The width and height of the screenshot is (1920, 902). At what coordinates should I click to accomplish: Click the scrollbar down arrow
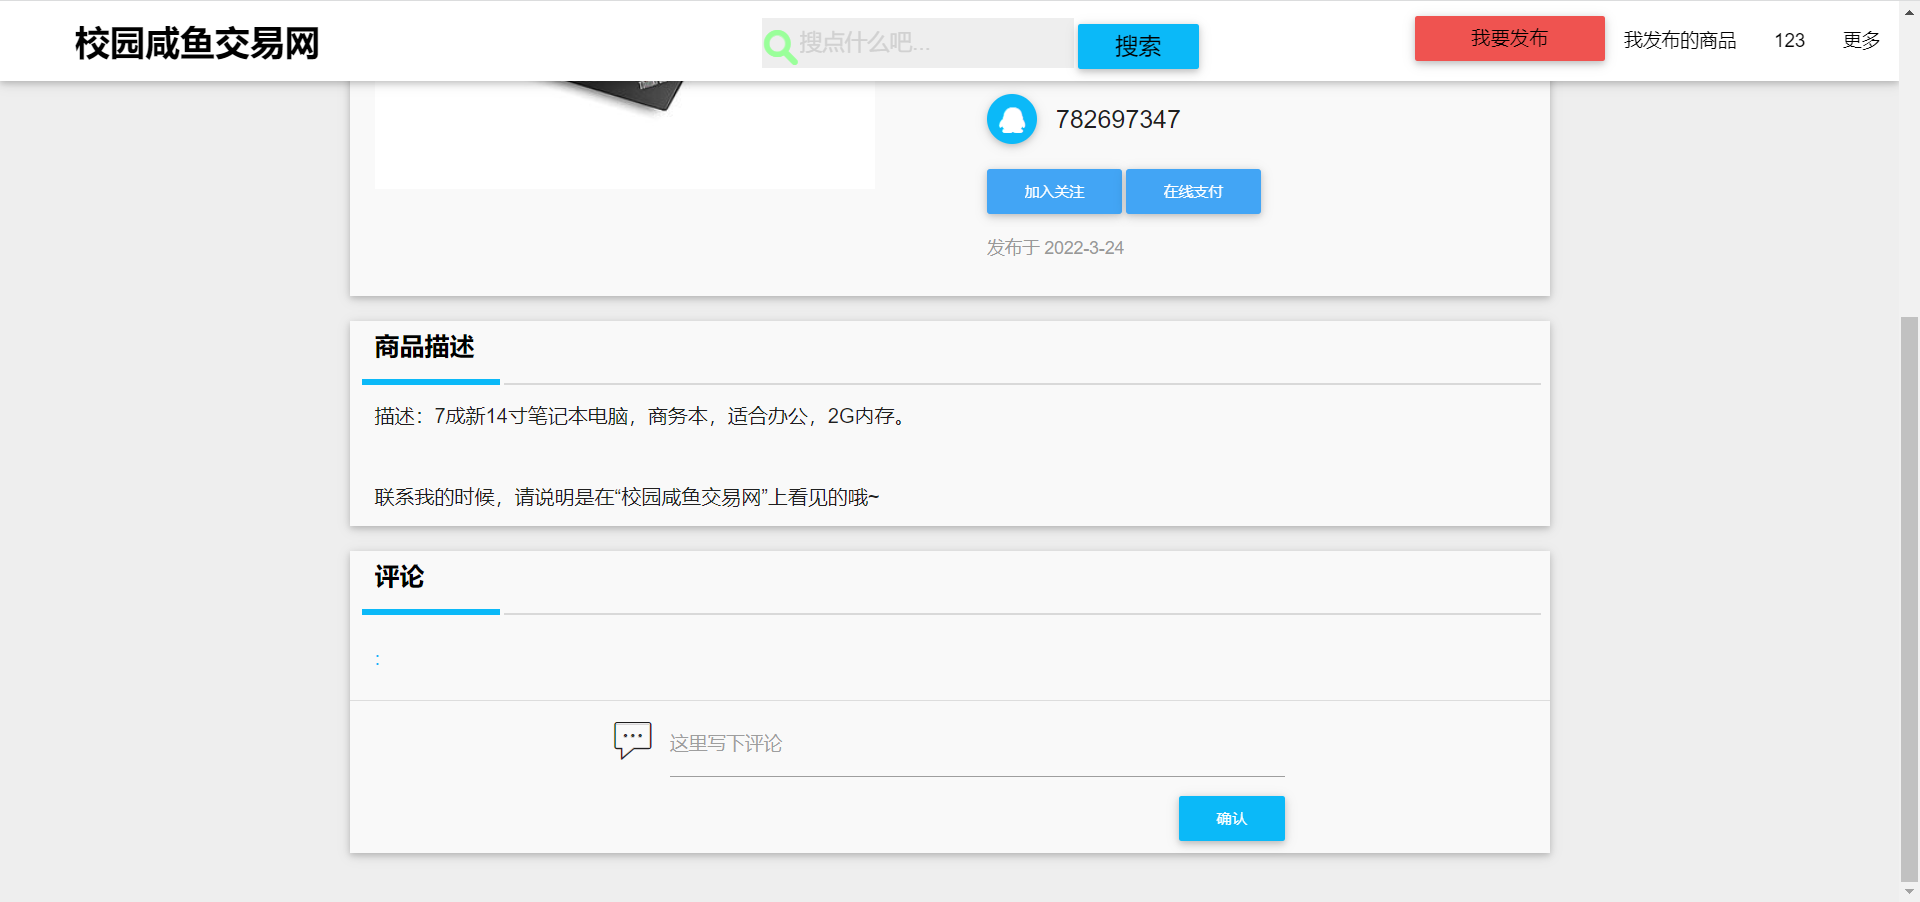(x=1909, y=891)
